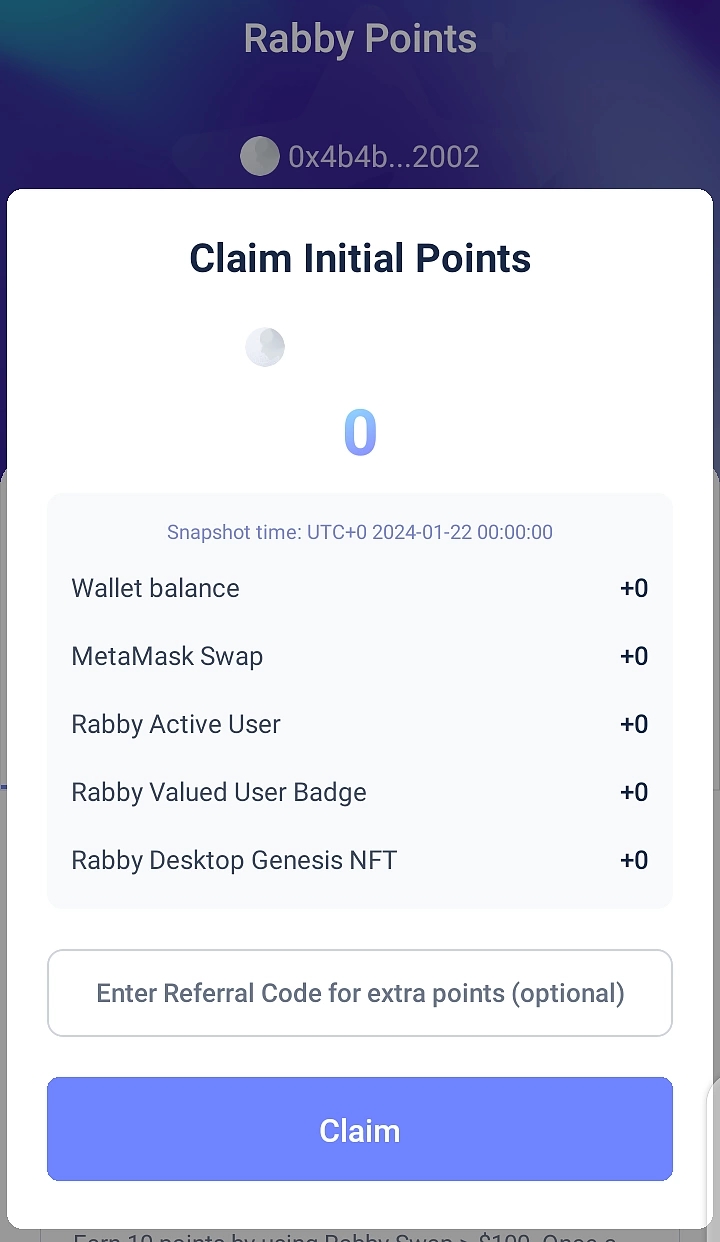Click the +0 value for Wallet balance
The image size is (720, 1242).
(x=634, y=588)
